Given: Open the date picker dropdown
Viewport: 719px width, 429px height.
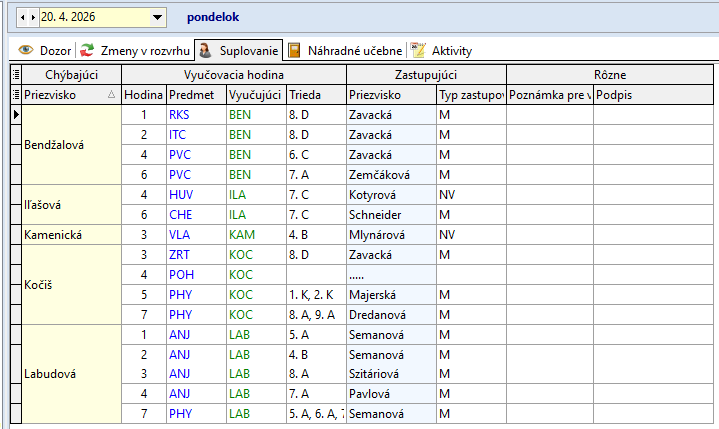Looking at the screenshot, I should point(157,17).
